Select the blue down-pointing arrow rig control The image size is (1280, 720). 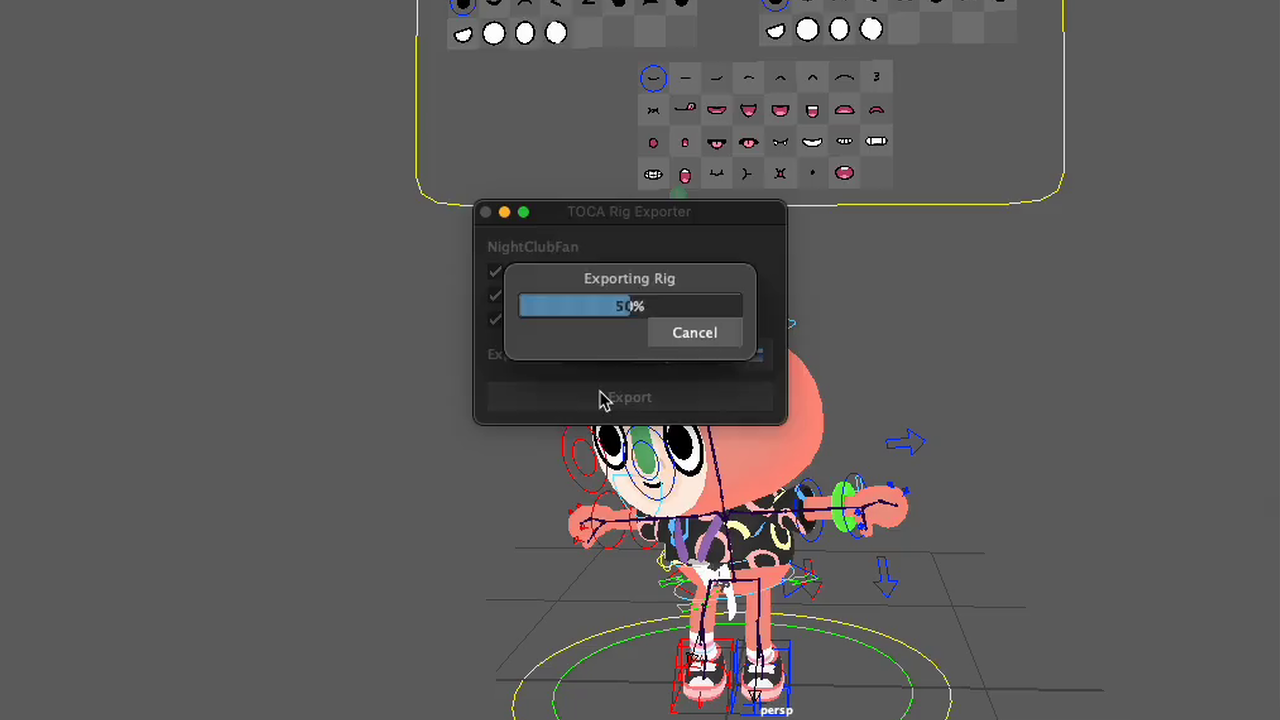pyautogui.click(x=885, y=576)
